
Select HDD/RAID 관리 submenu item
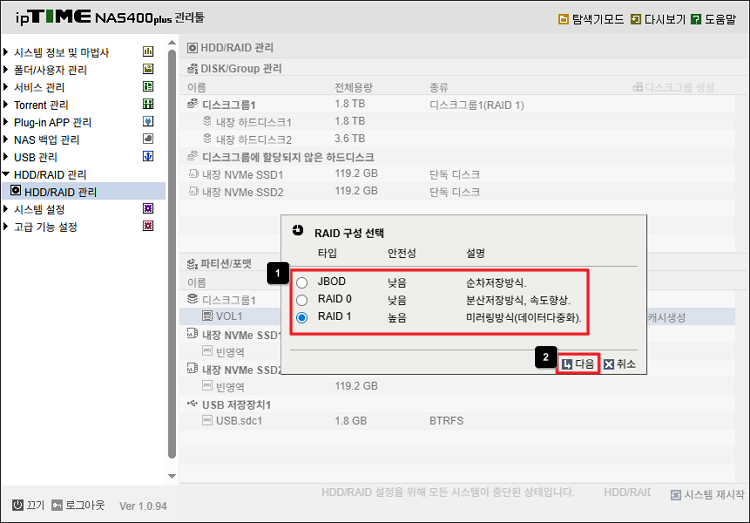coord(60,191)
